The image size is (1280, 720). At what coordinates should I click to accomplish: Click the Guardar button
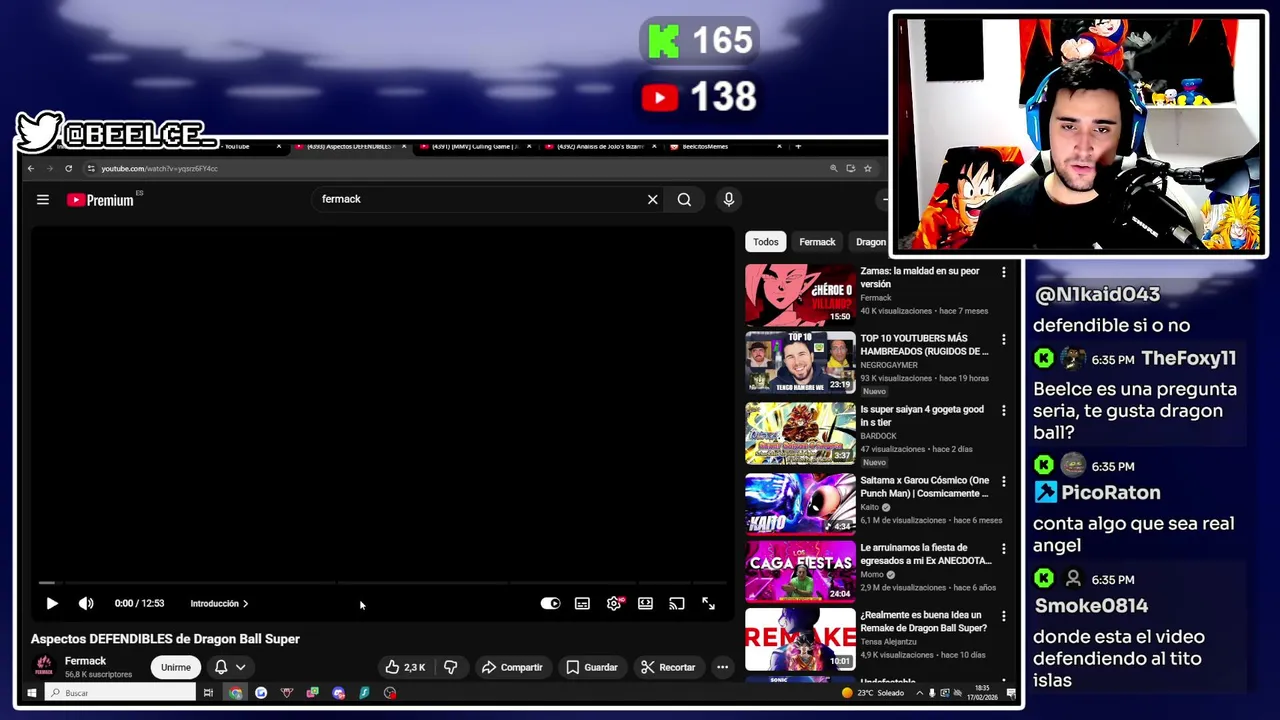click(x=592, y=667)
